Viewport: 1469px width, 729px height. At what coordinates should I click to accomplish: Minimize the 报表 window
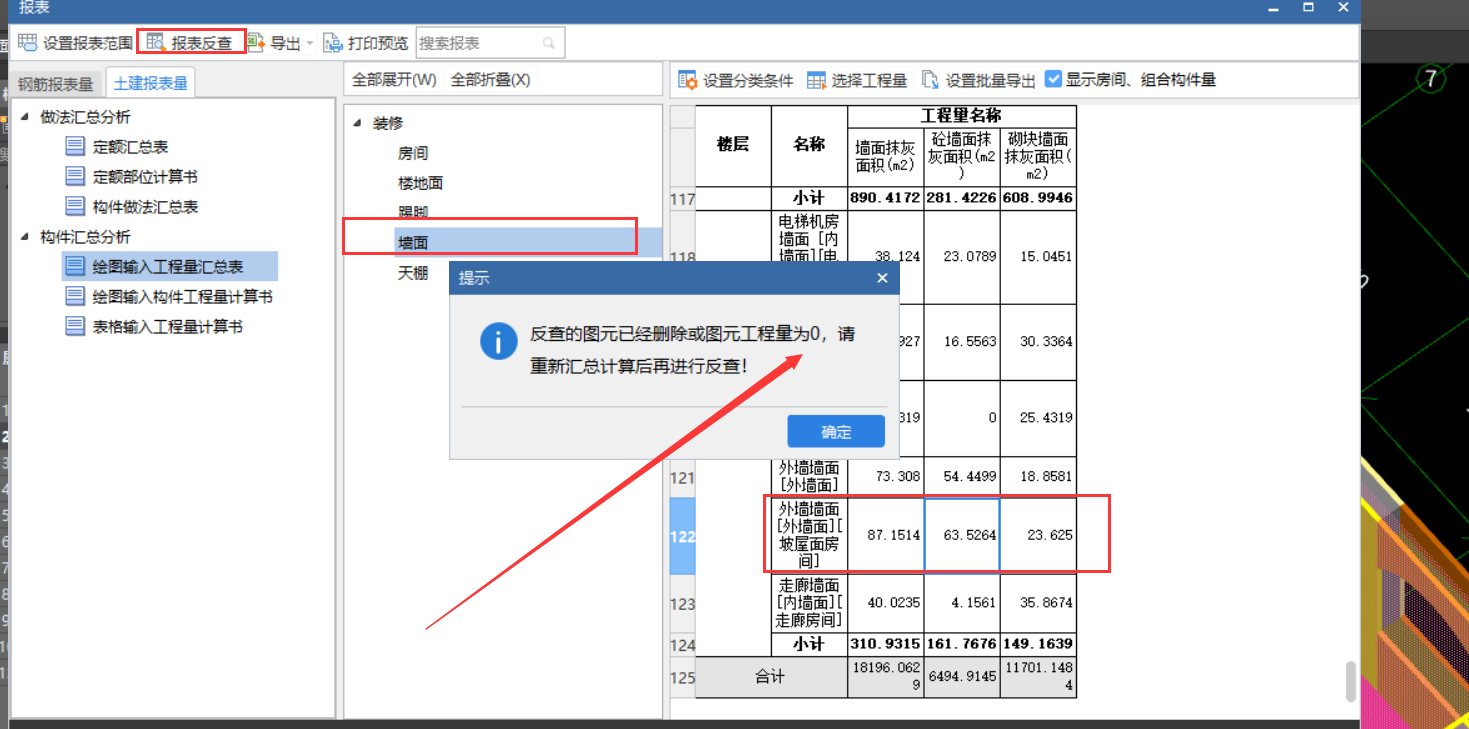pyautogui.click(x=1274, y=8)
